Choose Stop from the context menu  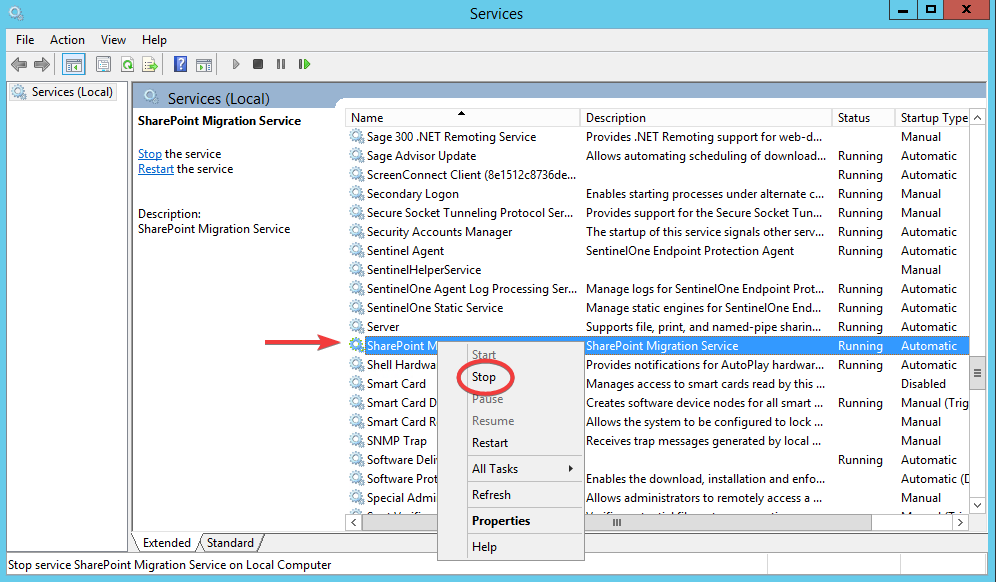point(484,377)
